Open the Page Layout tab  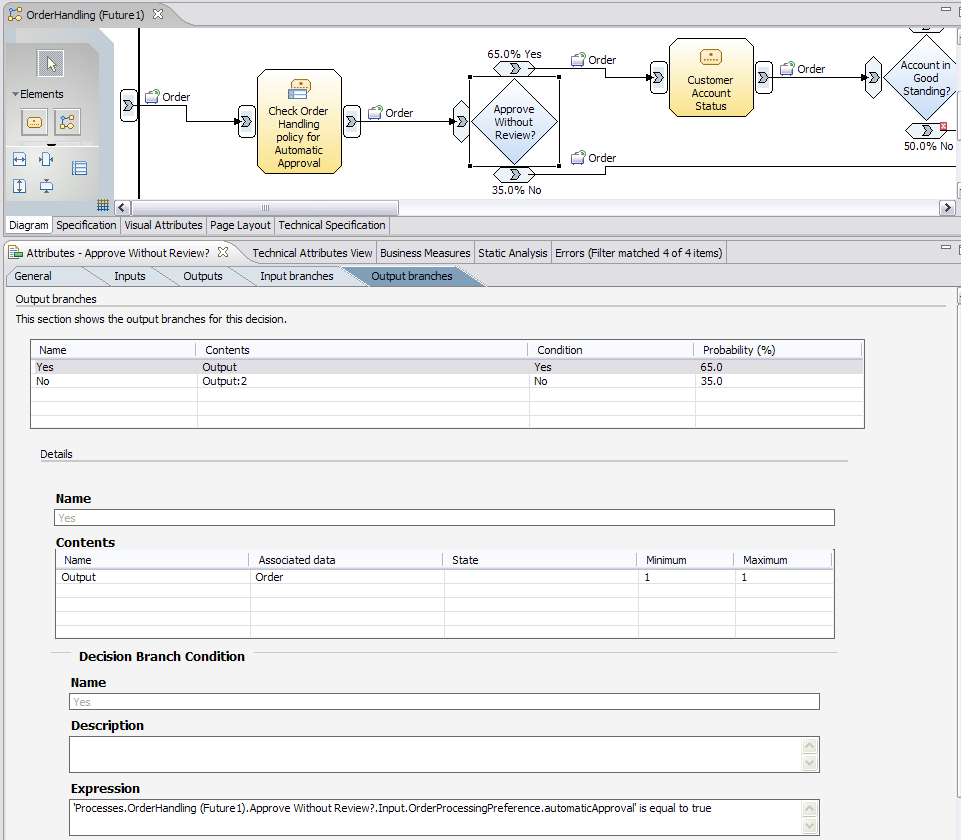point(240,225)
